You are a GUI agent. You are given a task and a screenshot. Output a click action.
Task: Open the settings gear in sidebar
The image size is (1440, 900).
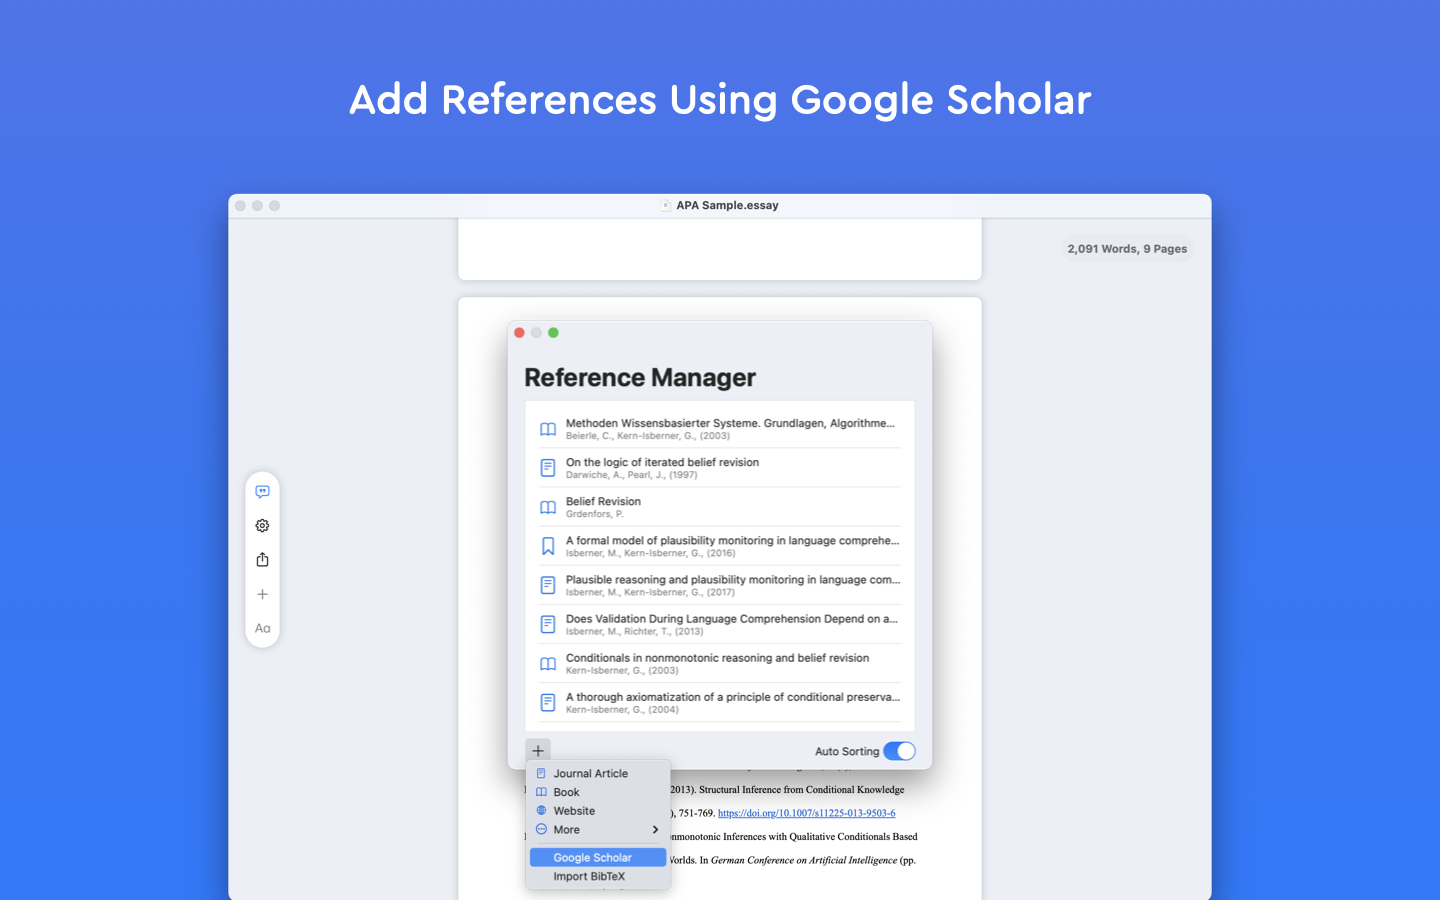(262, 526)
